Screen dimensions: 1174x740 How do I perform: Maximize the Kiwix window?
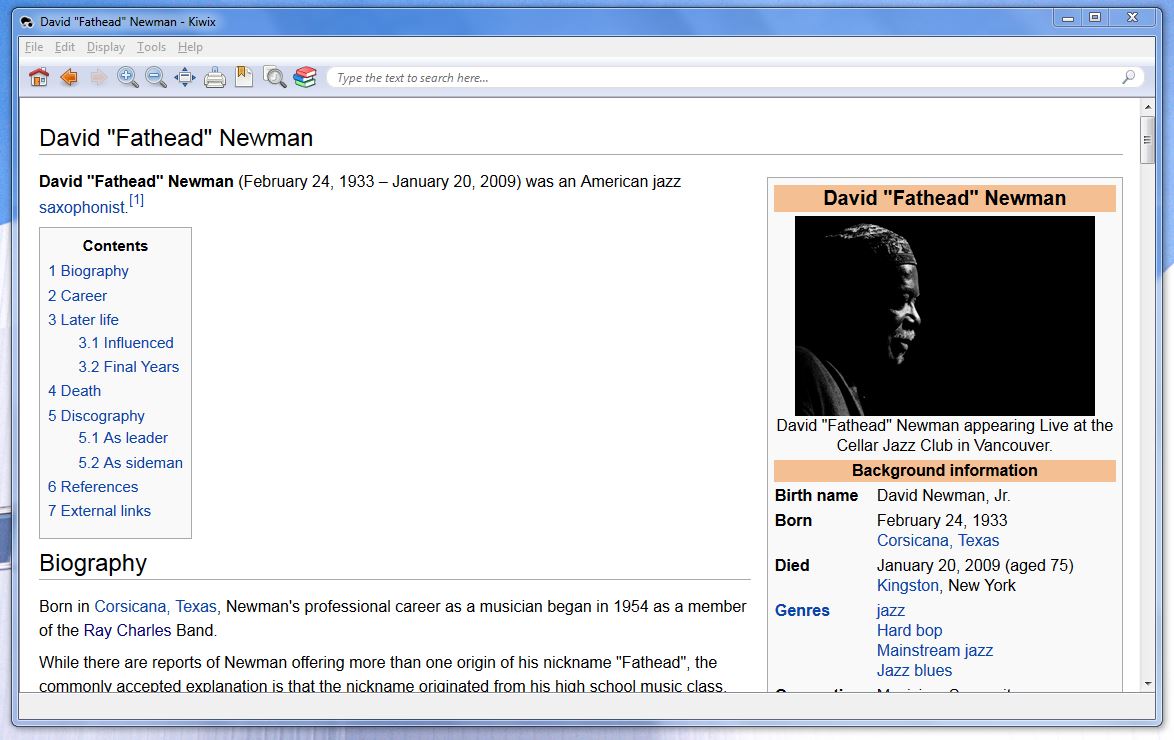(x=1095, y=18)
